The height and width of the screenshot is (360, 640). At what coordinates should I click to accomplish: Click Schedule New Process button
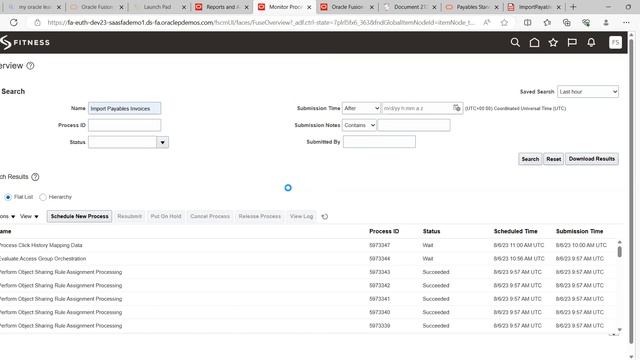(80, 216)
